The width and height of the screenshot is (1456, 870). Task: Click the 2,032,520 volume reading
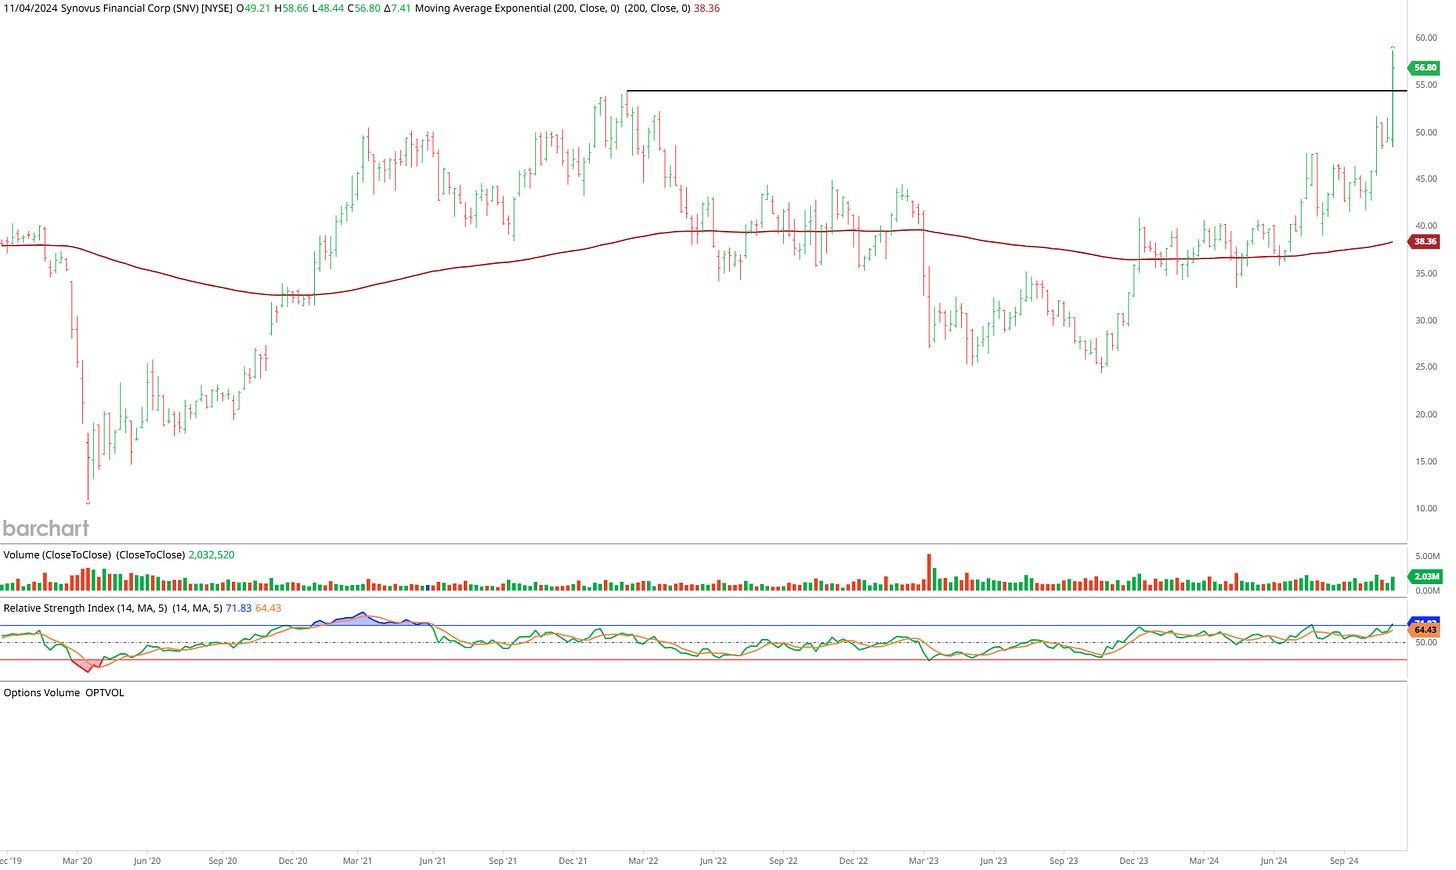(211, 555)
